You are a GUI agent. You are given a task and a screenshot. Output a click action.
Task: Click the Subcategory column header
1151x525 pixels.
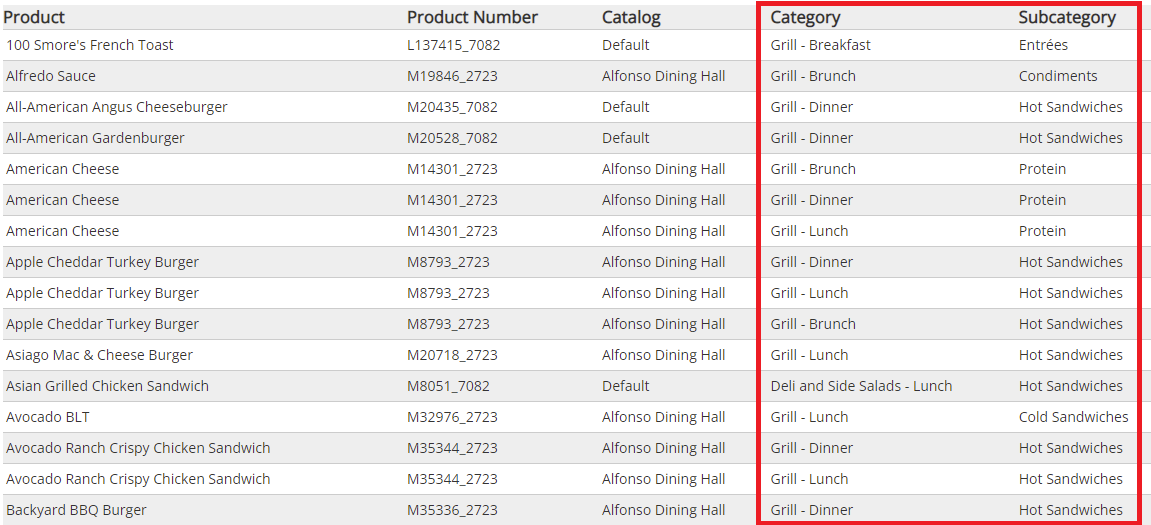(x=1067, y=17)
